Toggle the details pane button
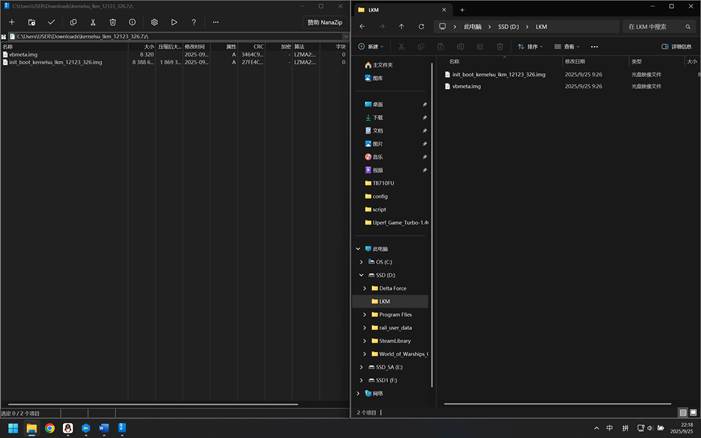Image resolution: width=701 pixels, height=438 pixels. click(678, 46)
